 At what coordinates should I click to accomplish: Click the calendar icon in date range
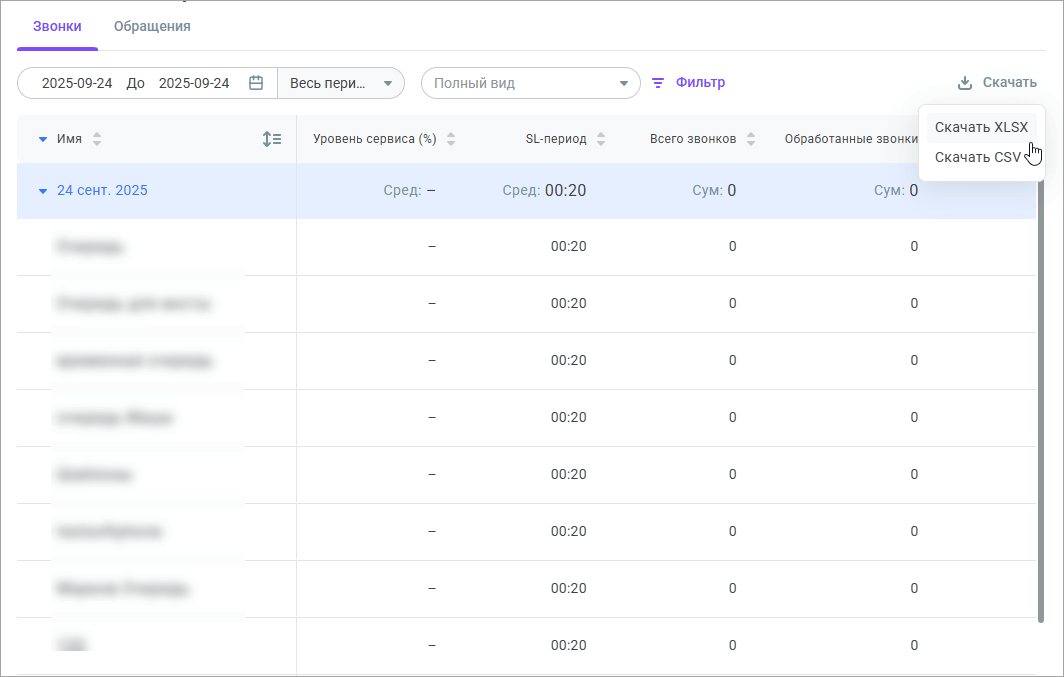coord(256,83)
